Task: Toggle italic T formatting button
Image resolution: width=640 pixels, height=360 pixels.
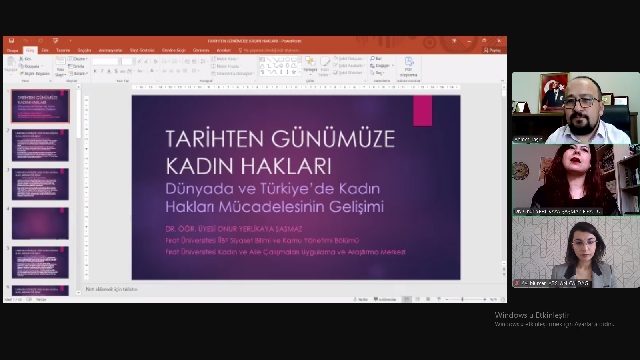Action: coord(102,71)
